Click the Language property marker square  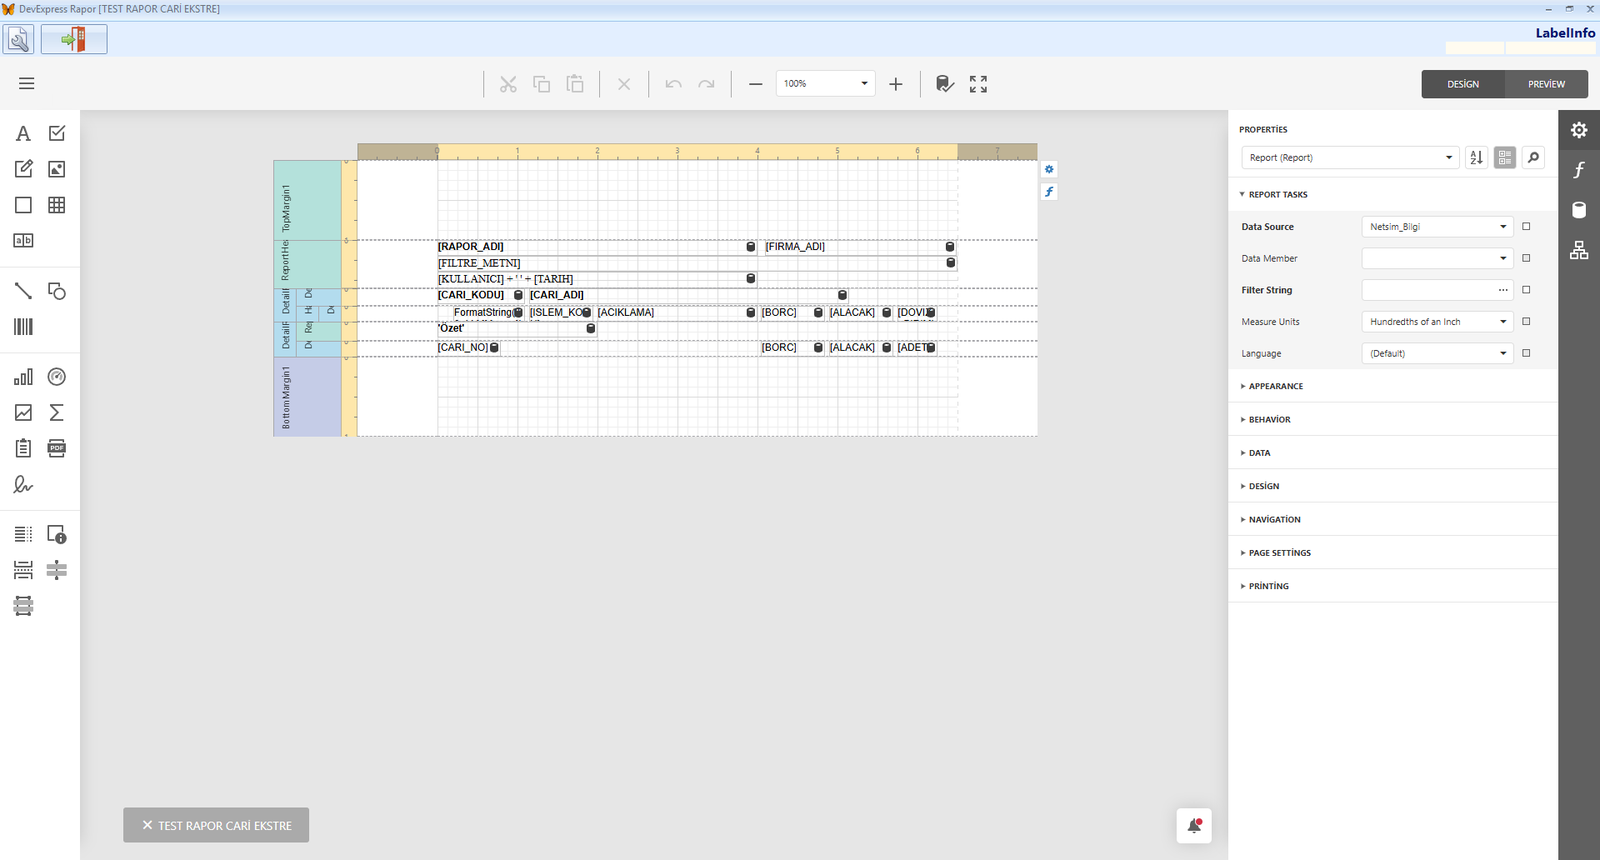pyautogui.click(x=1526, y=353)
